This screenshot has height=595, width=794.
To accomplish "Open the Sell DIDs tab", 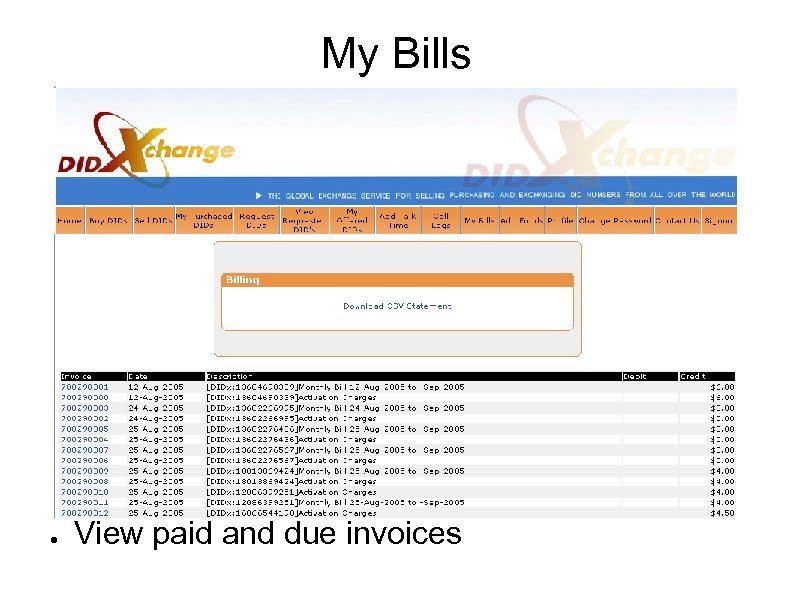I will [x=153, y=220].
